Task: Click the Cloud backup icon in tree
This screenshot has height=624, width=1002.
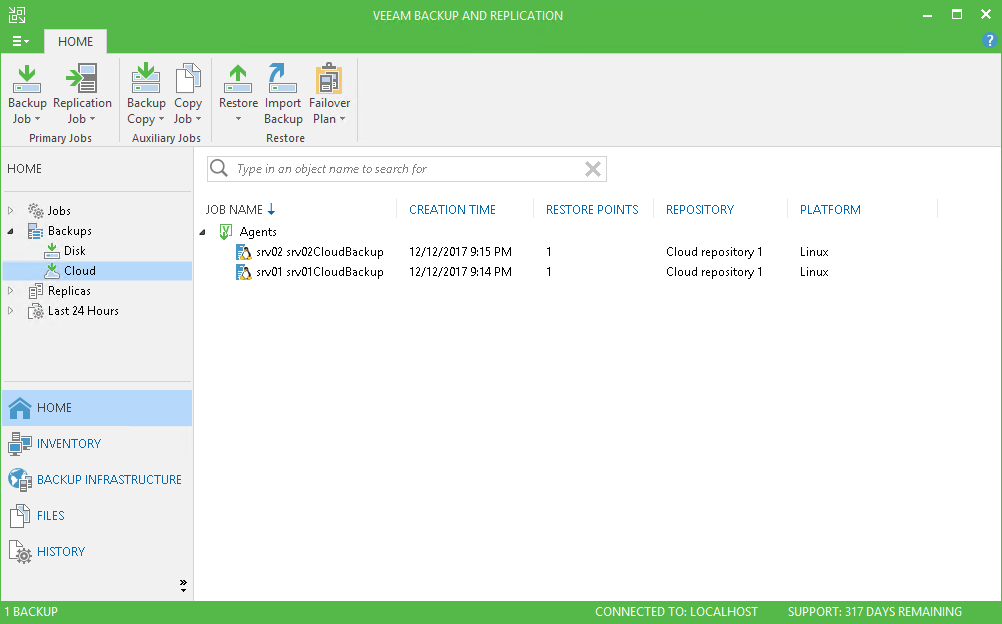Action: (52, 270)
